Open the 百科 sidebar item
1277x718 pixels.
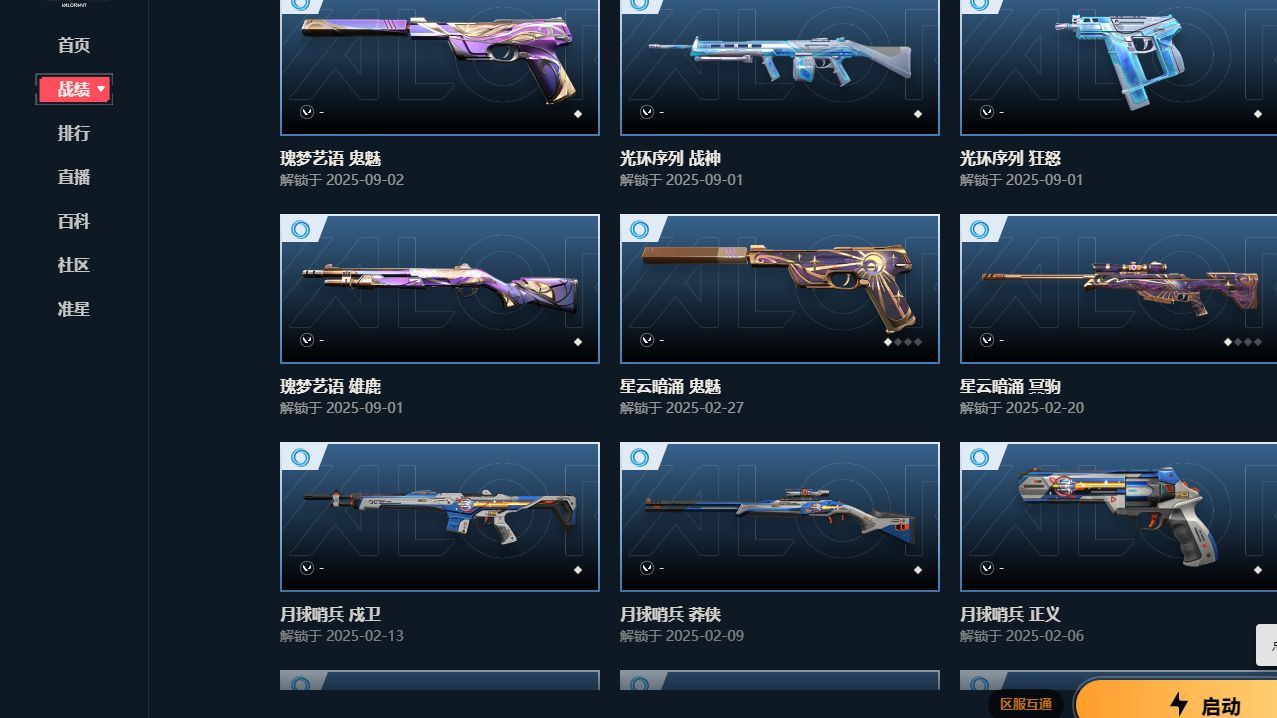[x=74, y=221]
